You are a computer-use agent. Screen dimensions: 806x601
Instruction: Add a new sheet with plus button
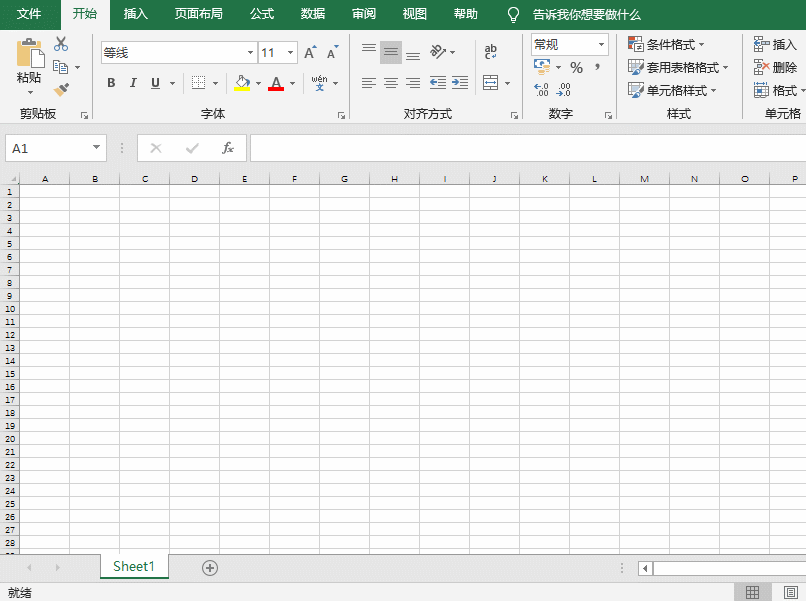tap(210, 568)
